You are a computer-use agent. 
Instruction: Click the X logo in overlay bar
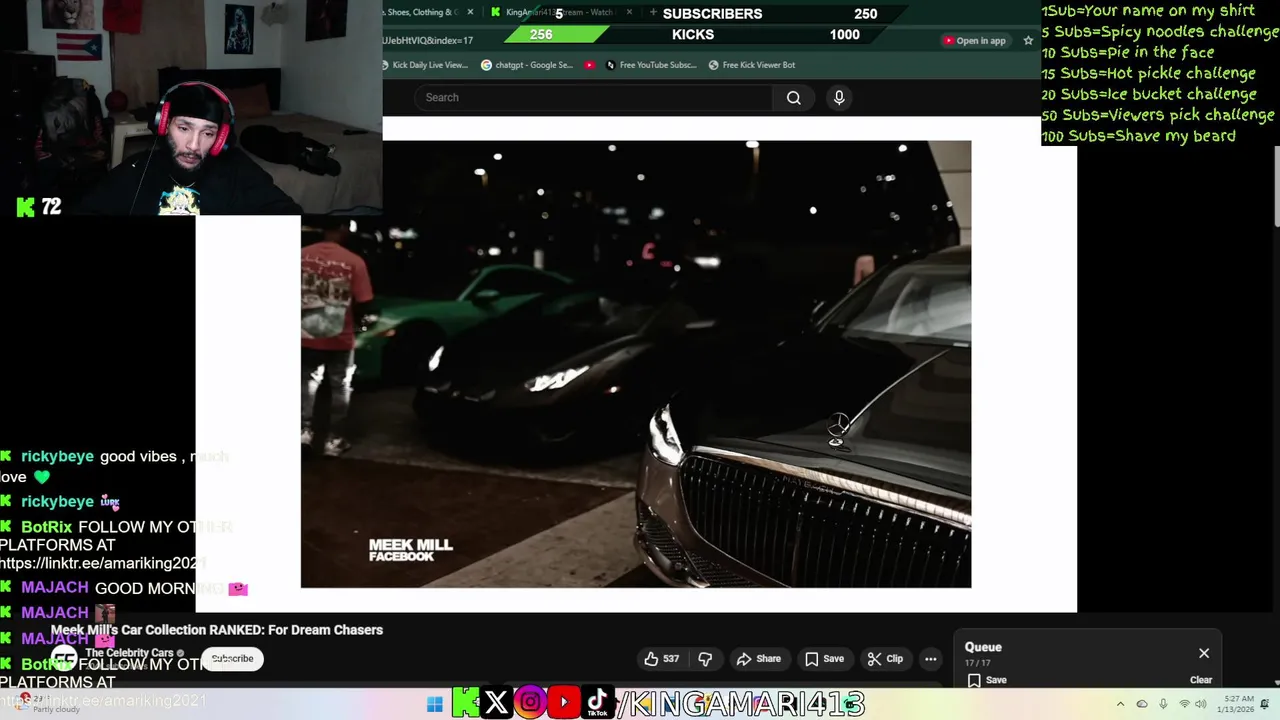[496, 703]
